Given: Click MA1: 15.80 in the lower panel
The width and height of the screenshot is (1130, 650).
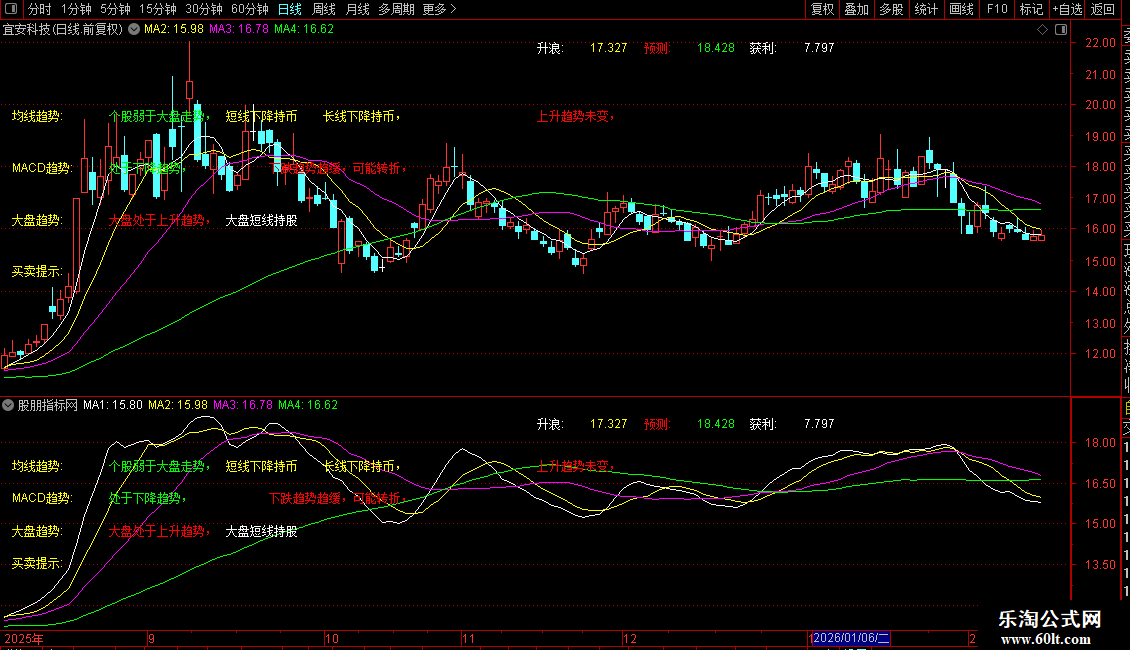Looking at the screenshot, I should tap(112, 405).
